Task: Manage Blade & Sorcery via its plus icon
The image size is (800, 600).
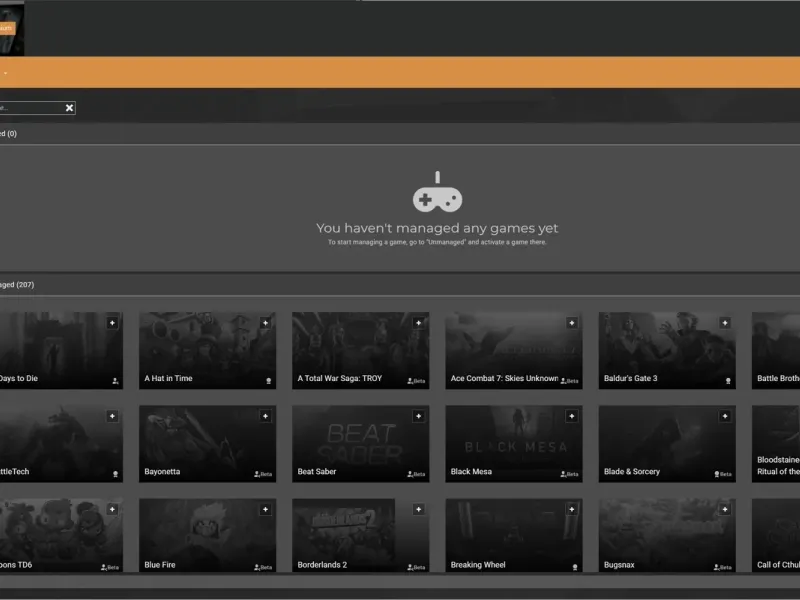Action: (x=724, y=416)
